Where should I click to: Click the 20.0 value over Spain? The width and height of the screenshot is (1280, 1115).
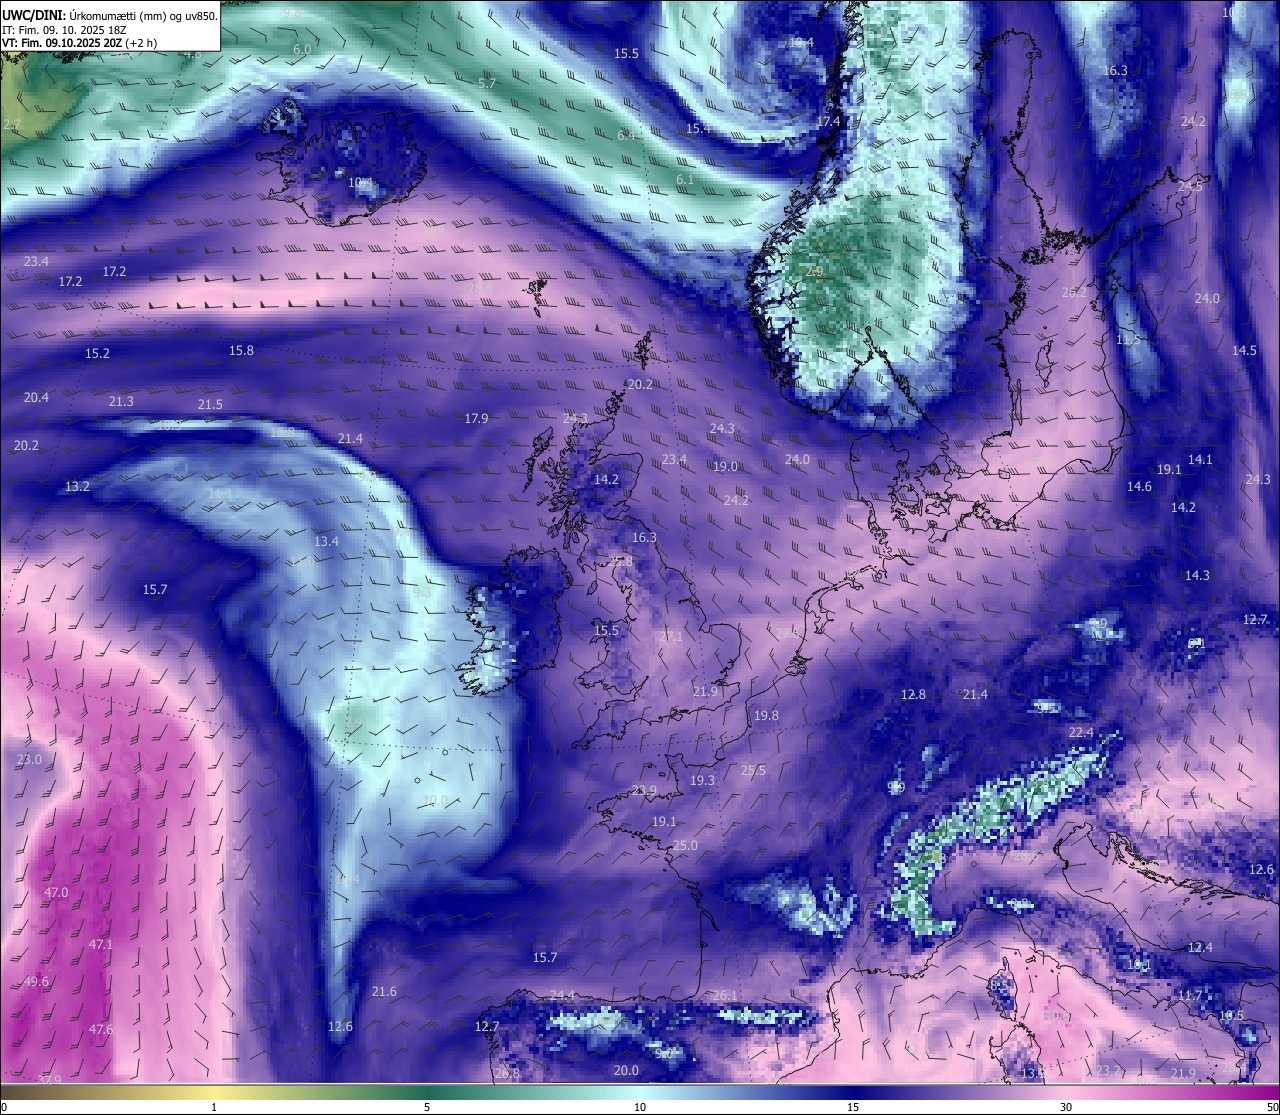tap(626, 1070)
